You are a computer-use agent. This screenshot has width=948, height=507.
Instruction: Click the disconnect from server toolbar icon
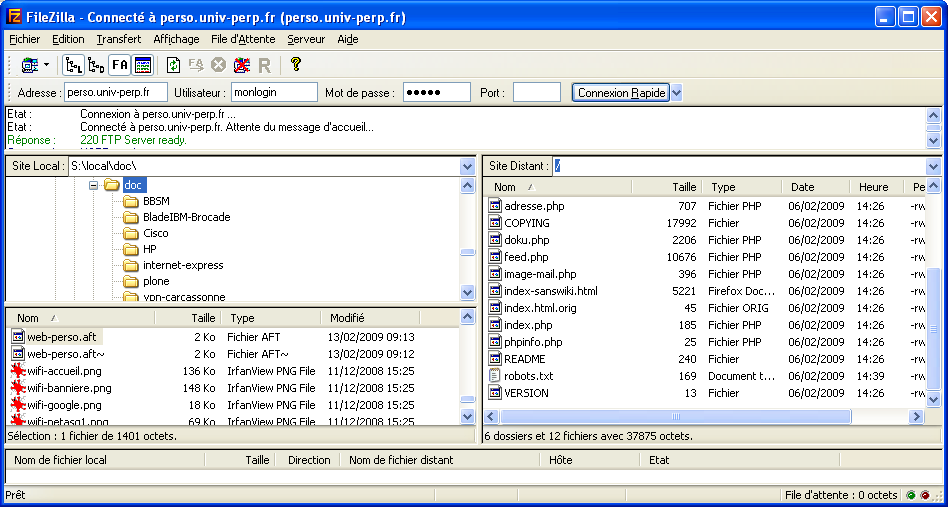coord(241,65)
